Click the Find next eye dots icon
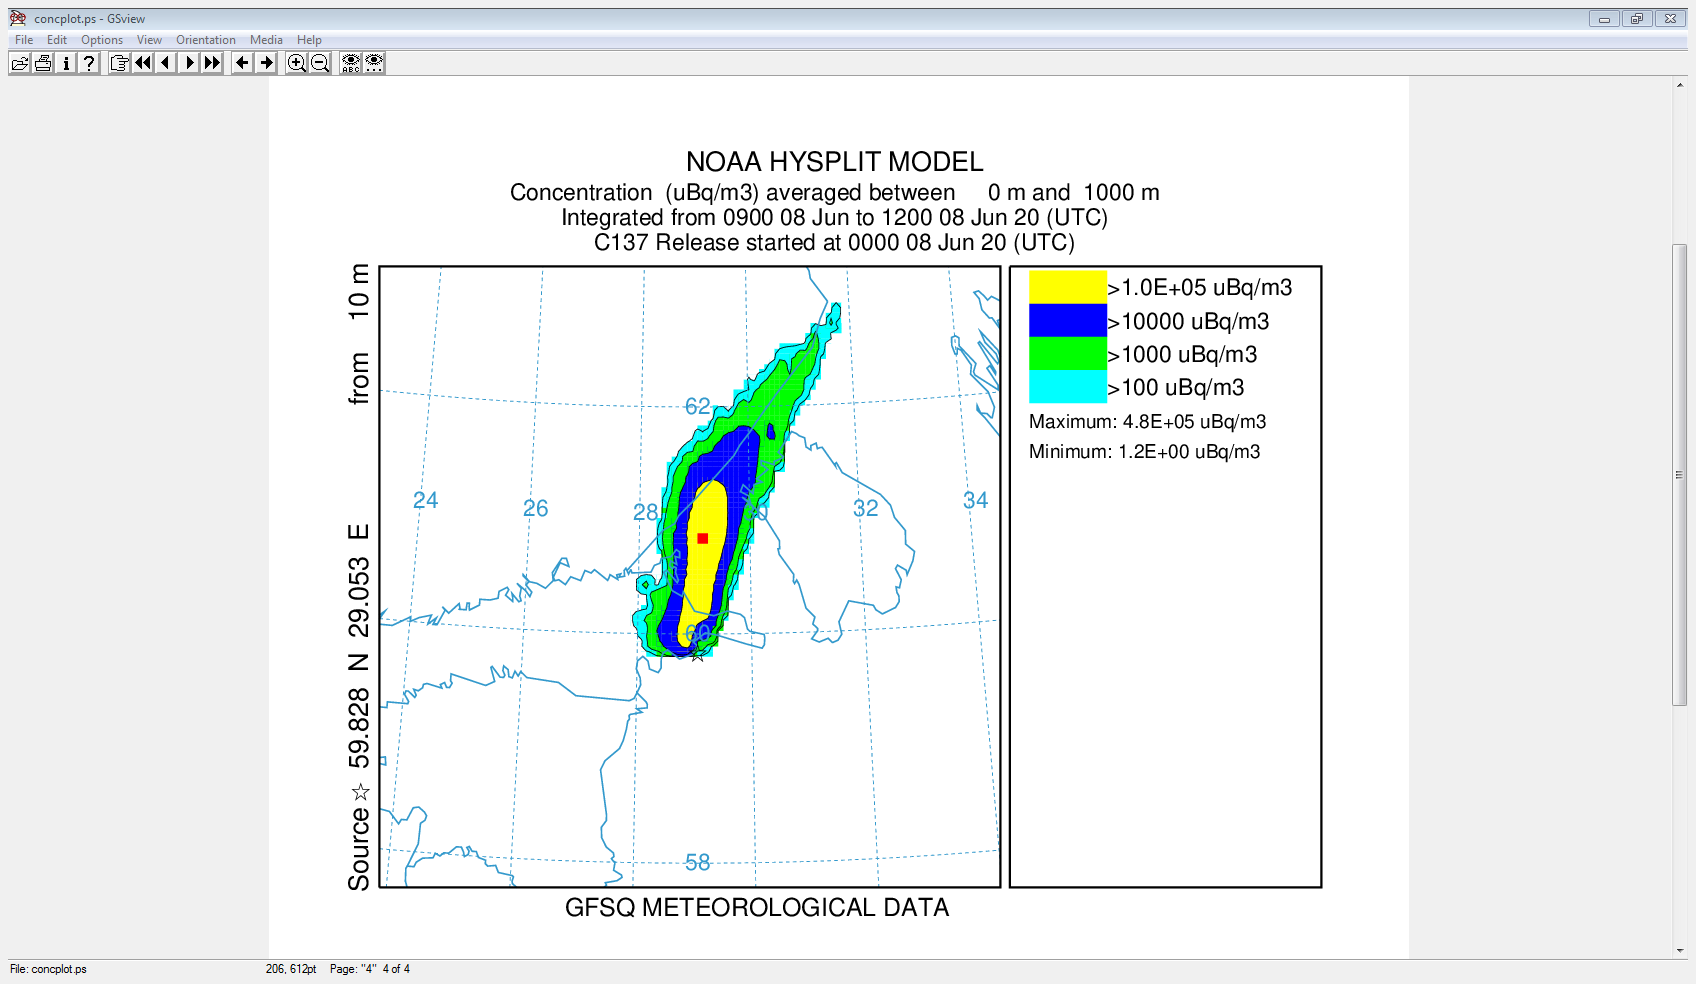This screenshot has height=984, width=1696. (374, 63)
